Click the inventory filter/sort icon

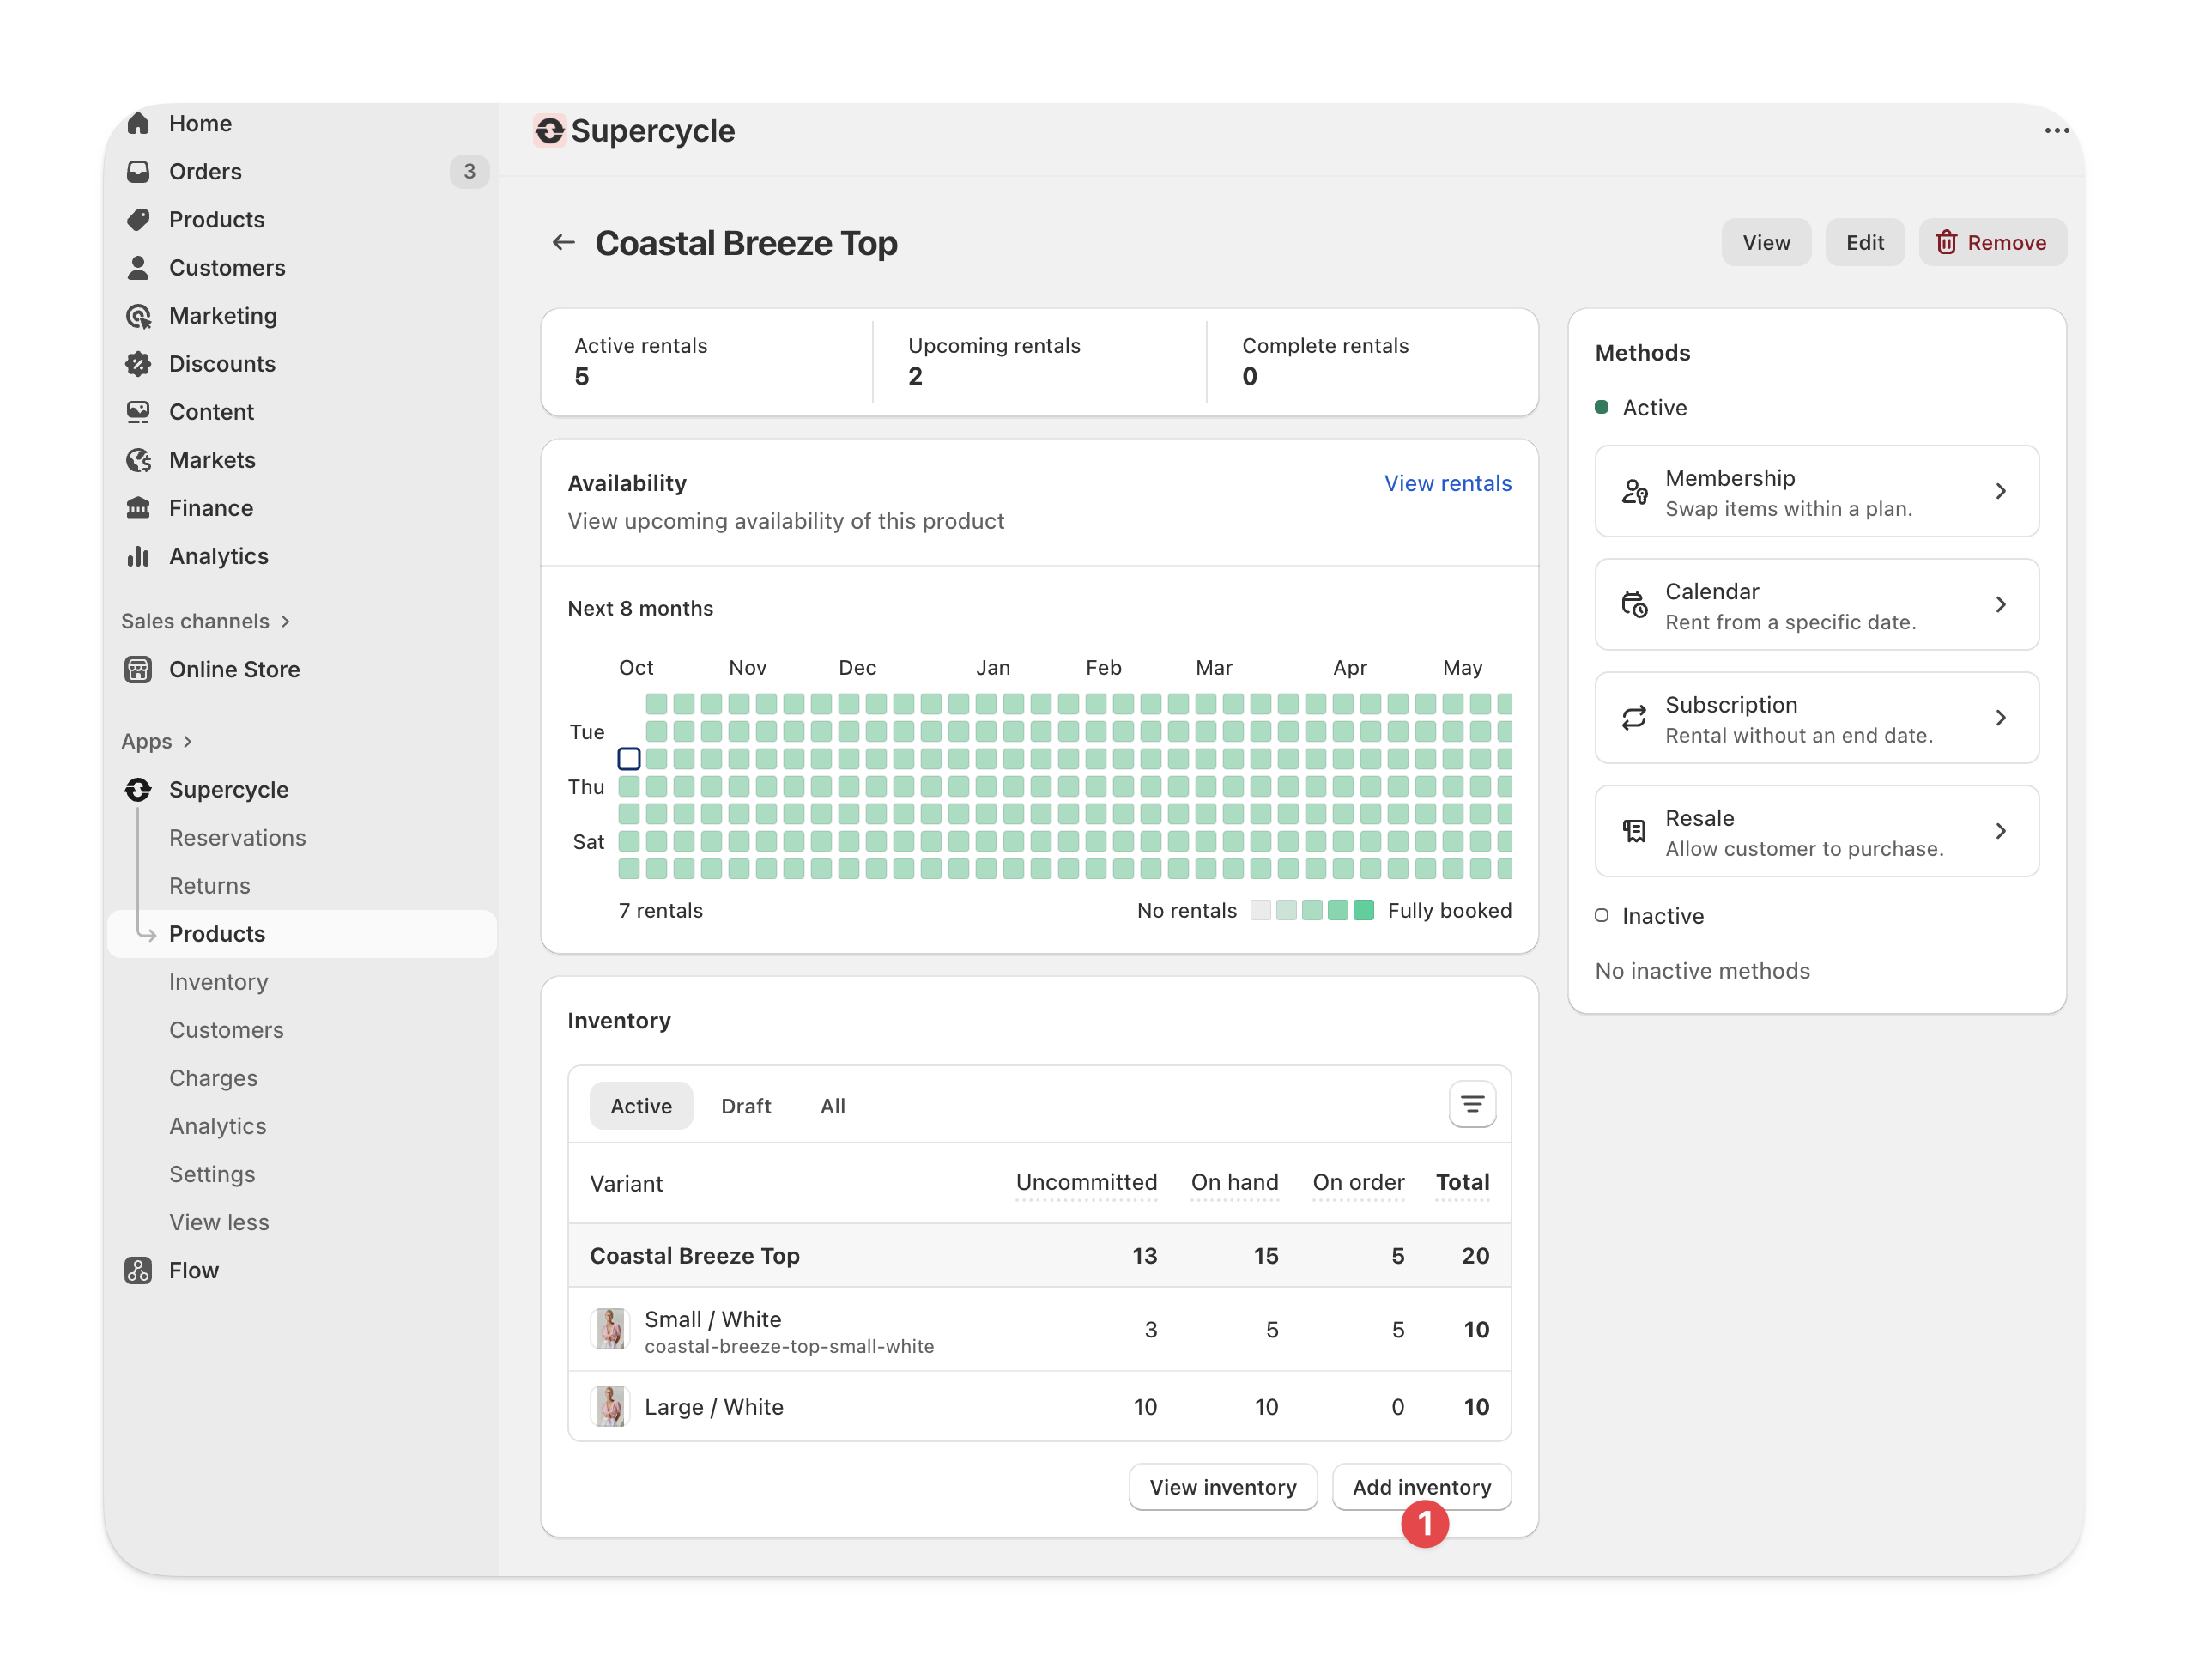tap(1472, 1105)
